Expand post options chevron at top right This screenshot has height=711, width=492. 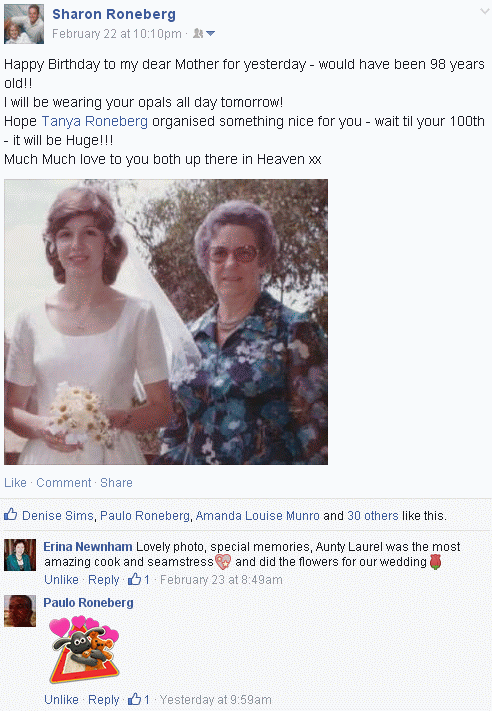click(x=485, y=12)
